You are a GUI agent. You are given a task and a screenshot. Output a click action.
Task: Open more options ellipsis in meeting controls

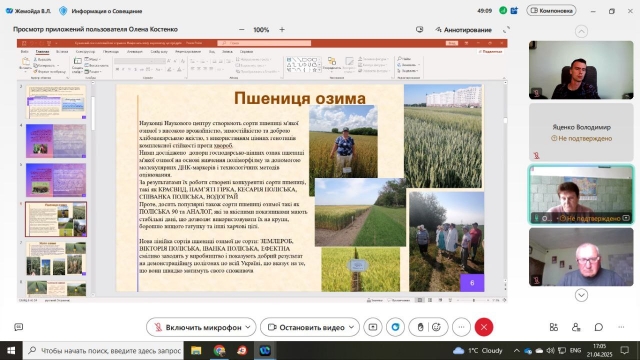[x=461, y=327]
